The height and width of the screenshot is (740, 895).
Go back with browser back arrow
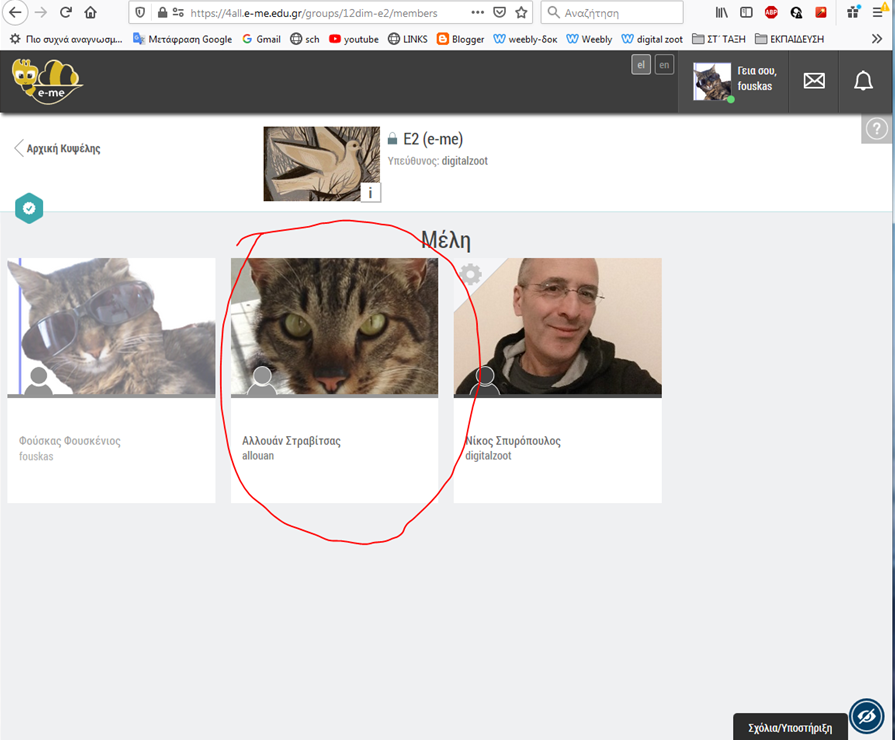15,13
